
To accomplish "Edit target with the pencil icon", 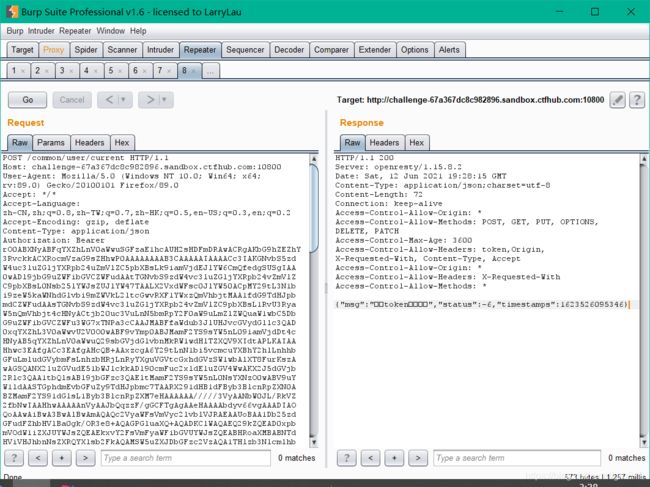I will [617, 100].
